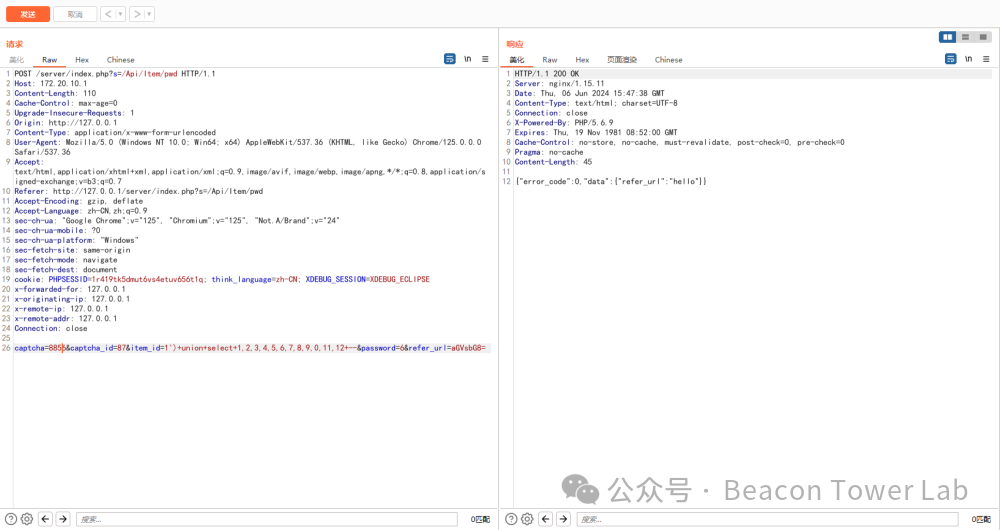Image resolution: width=1000 pixels, height=530 pixels.
Task: Select side-by-side layout view icon
Action: 948,37
